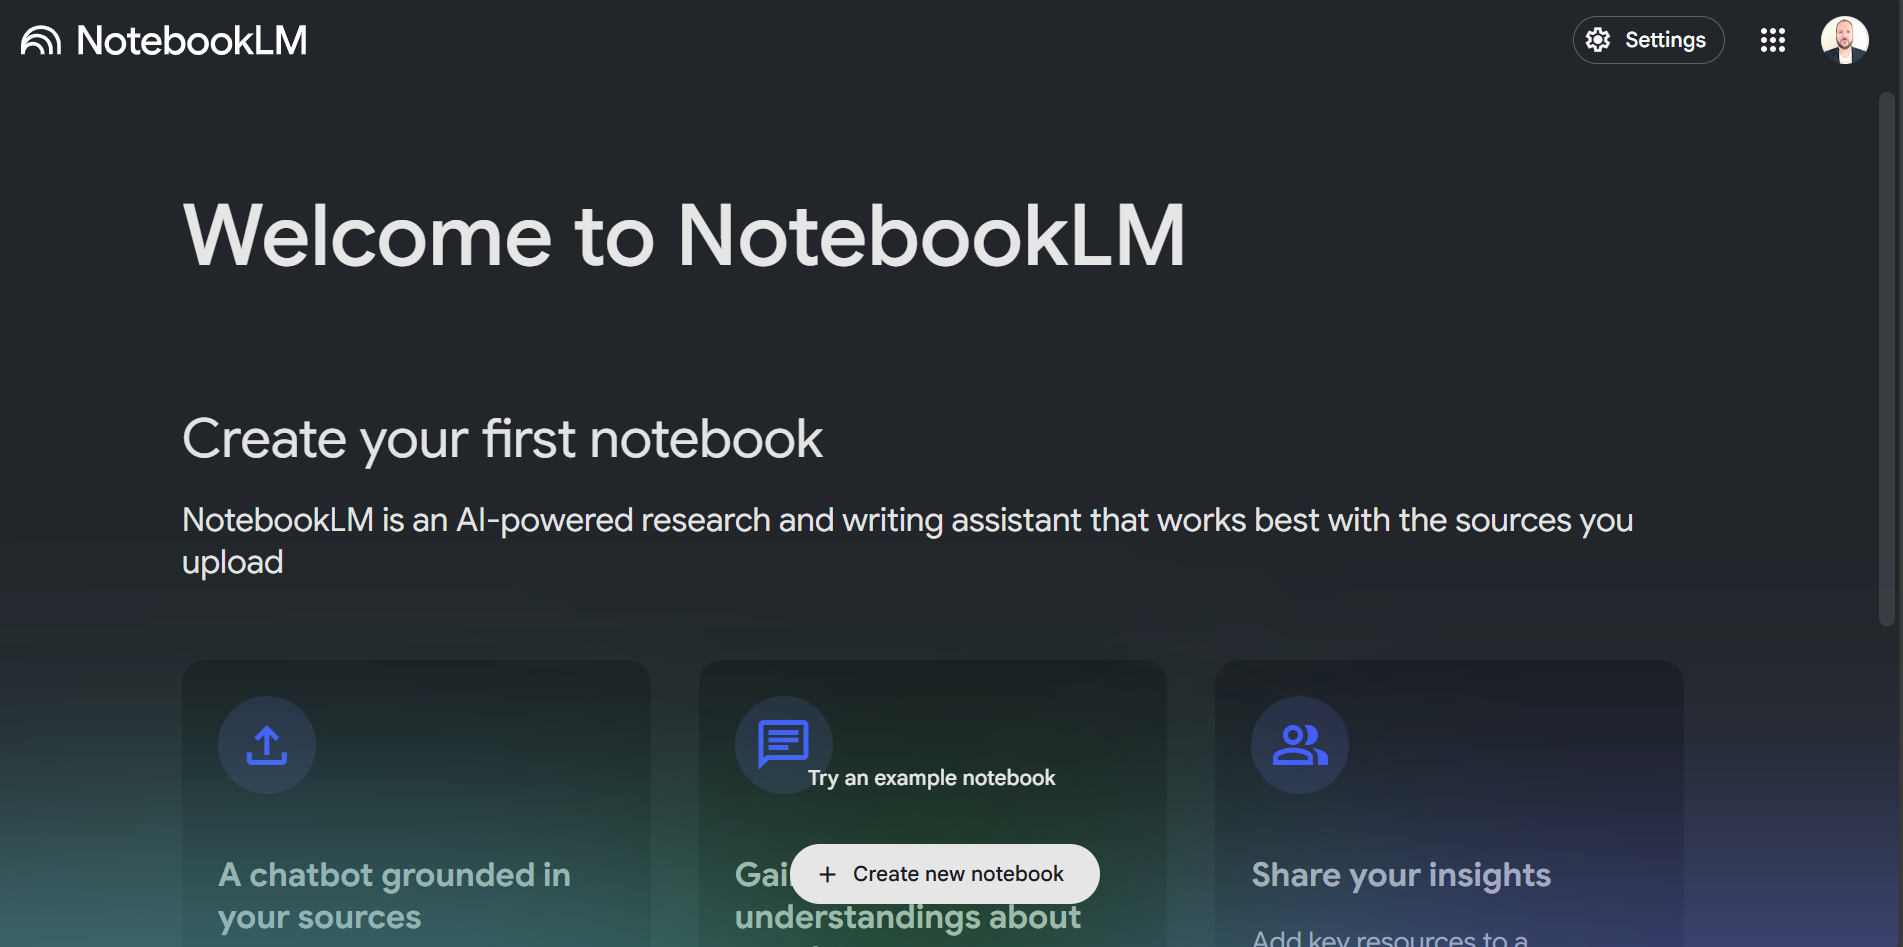Click the NotebookLM wordmark in header

click(x=191, y=41)
